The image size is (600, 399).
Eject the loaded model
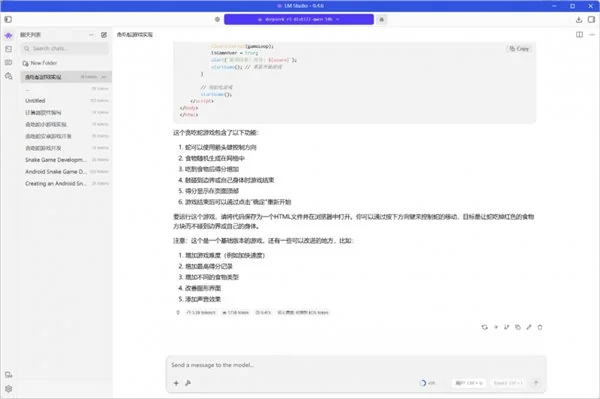tap(382, 19)
